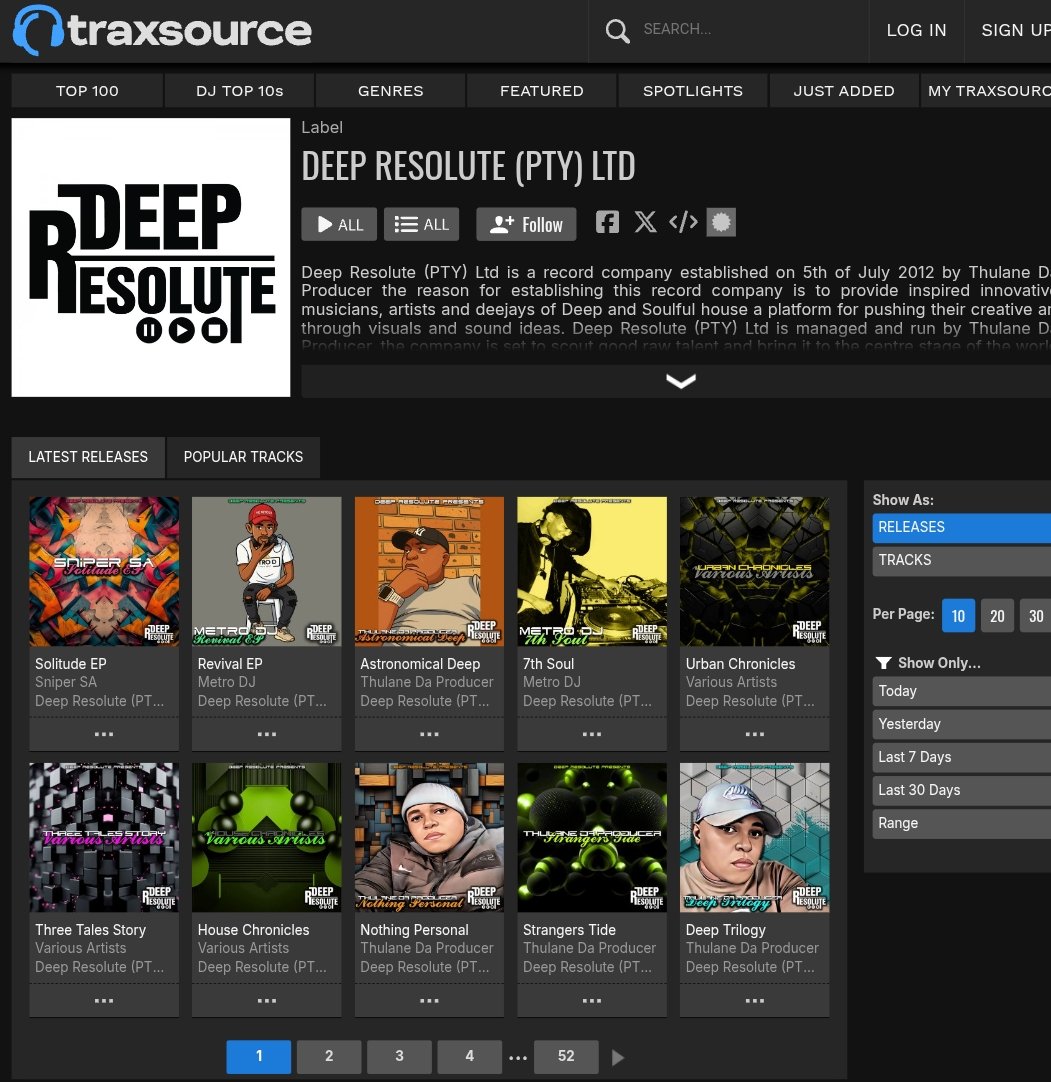Image resolution: width=1051 pixels, height=1082 pixels.
Task: Open the Strangers Tide release title
Action: click(569, 930)
